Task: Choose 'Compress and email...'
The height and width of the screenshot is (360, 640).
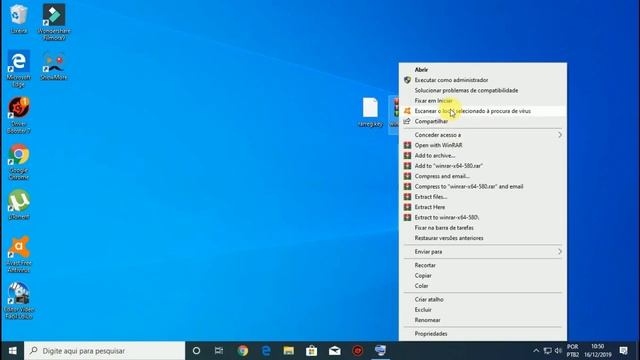Action: (483, 176)
